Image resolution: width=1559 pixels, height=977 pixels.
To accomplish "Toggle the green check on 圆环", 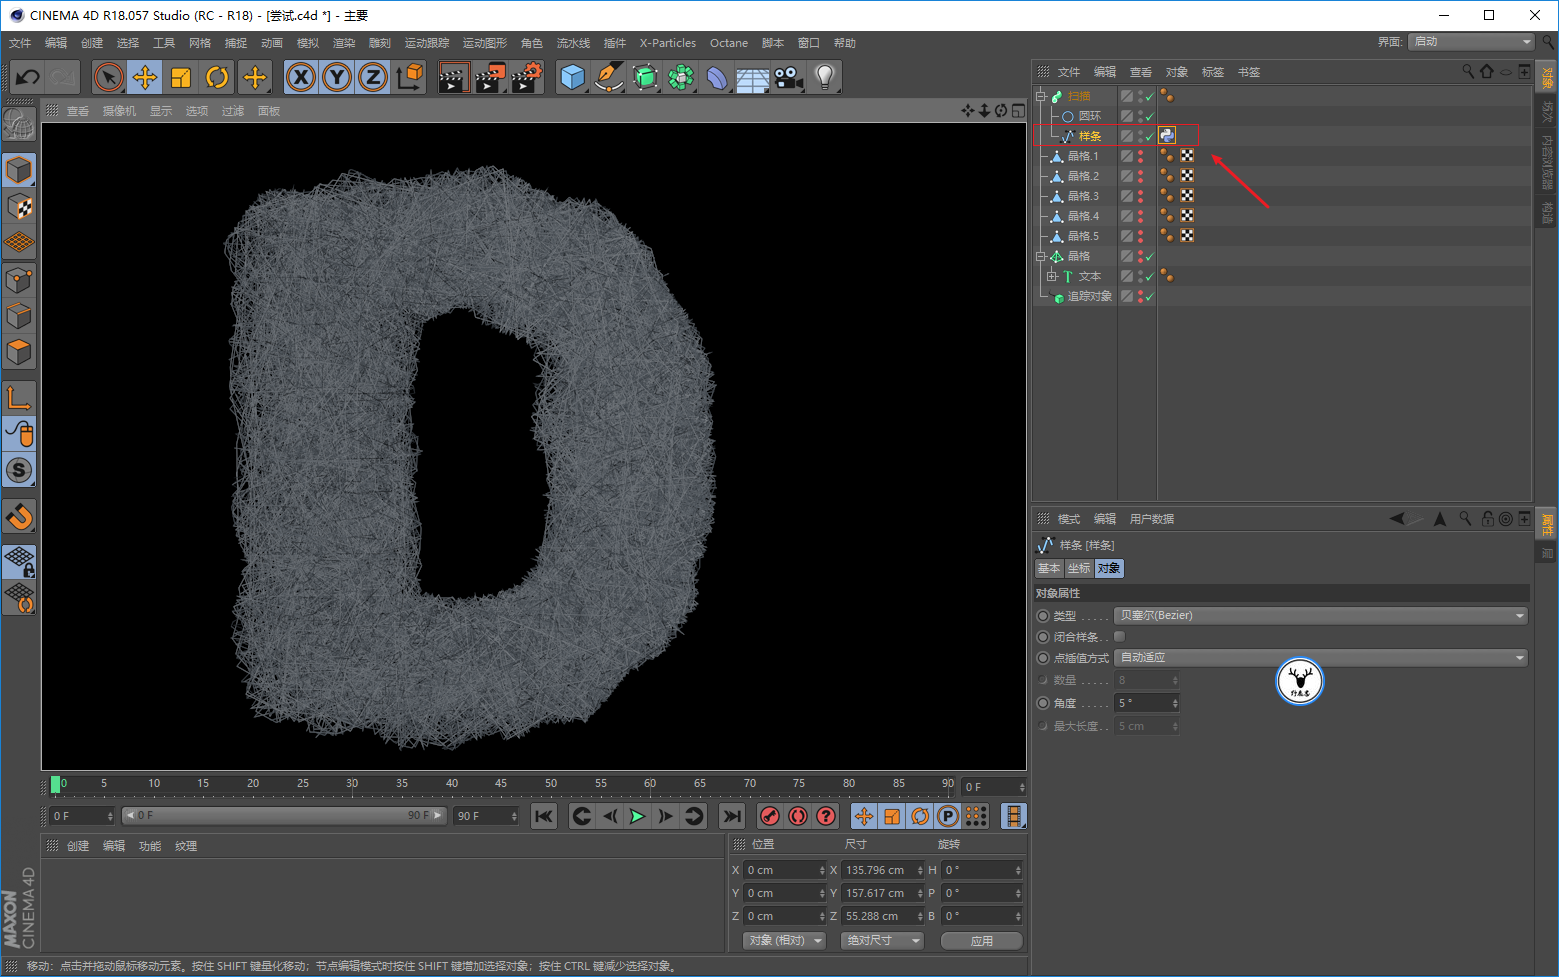I will 1150,116.
